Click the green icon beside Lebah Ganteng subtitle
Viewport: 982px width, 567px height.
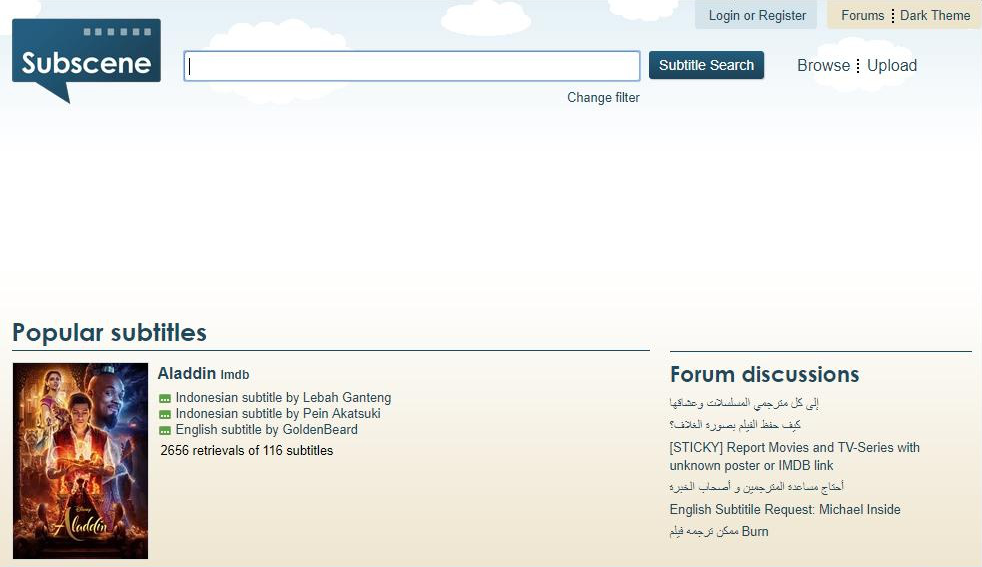pos(165,399)
